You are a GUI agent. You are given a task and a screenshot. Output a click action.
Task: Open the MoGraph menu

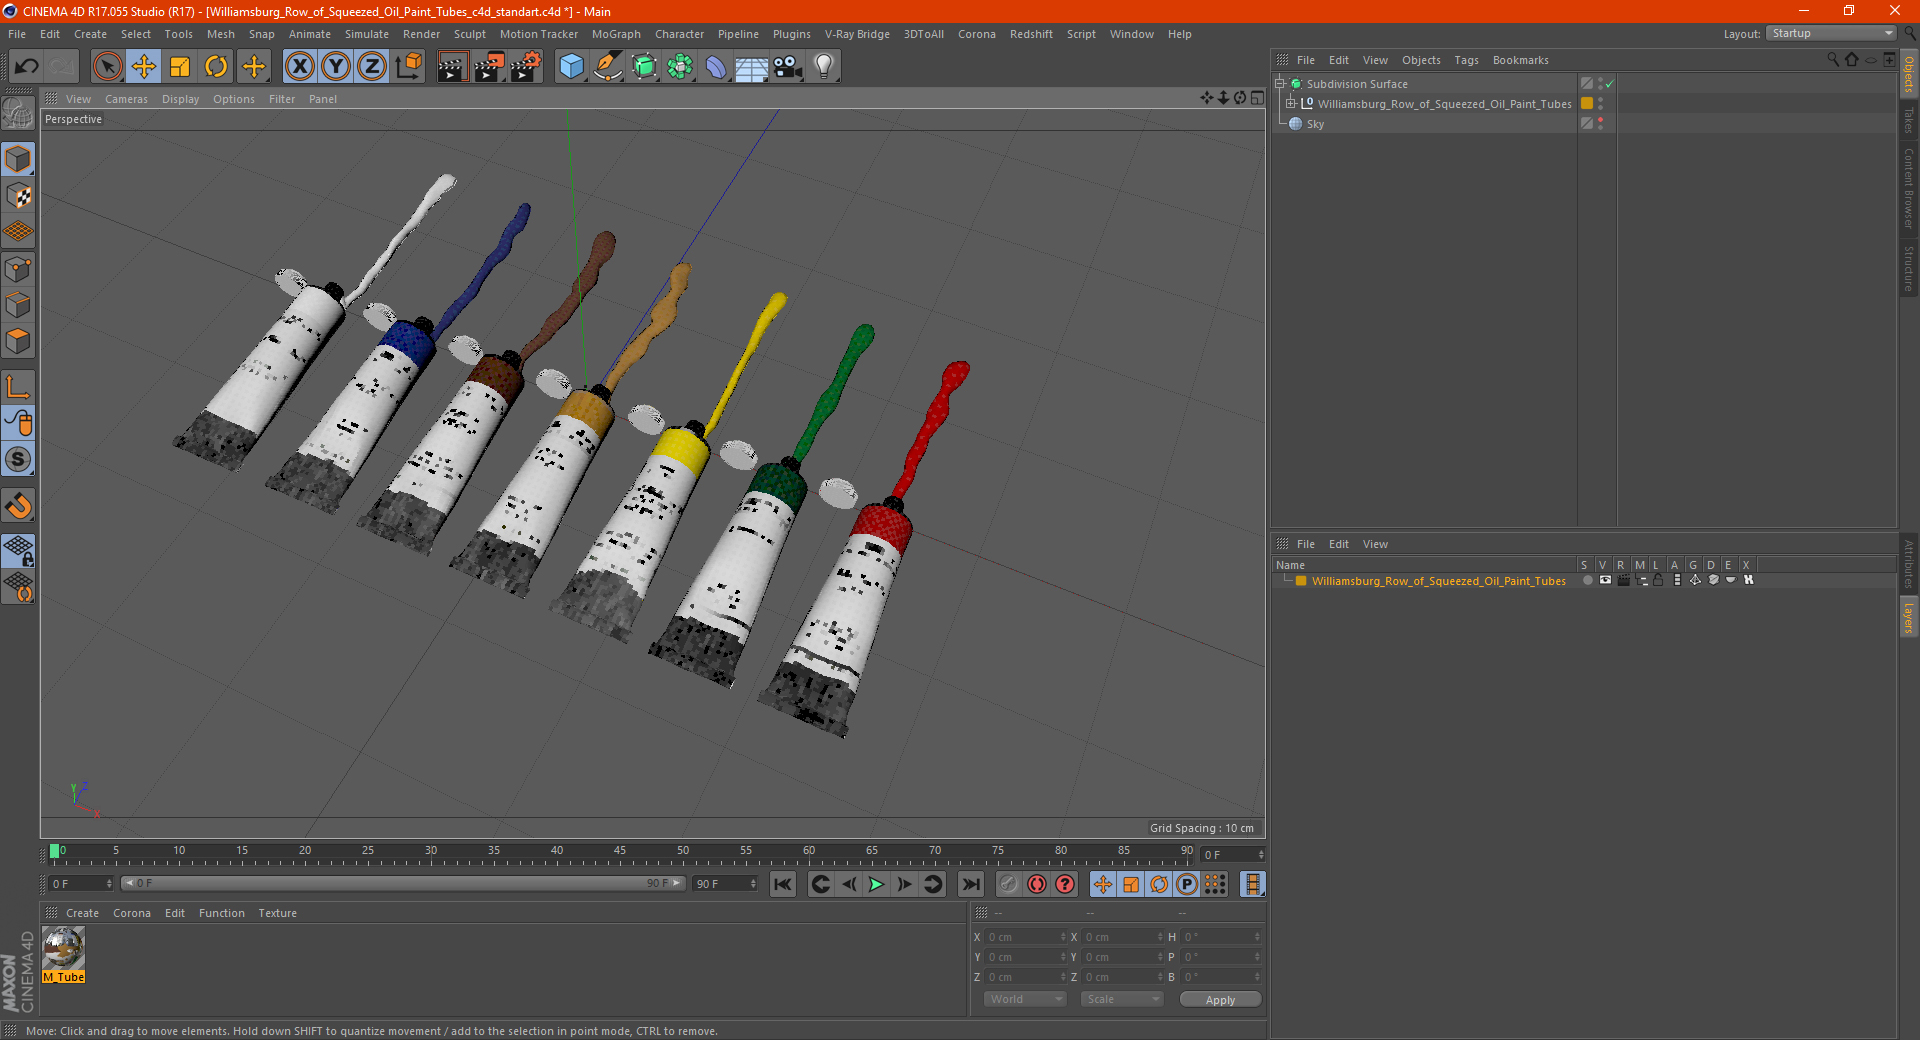pos(616,34)
